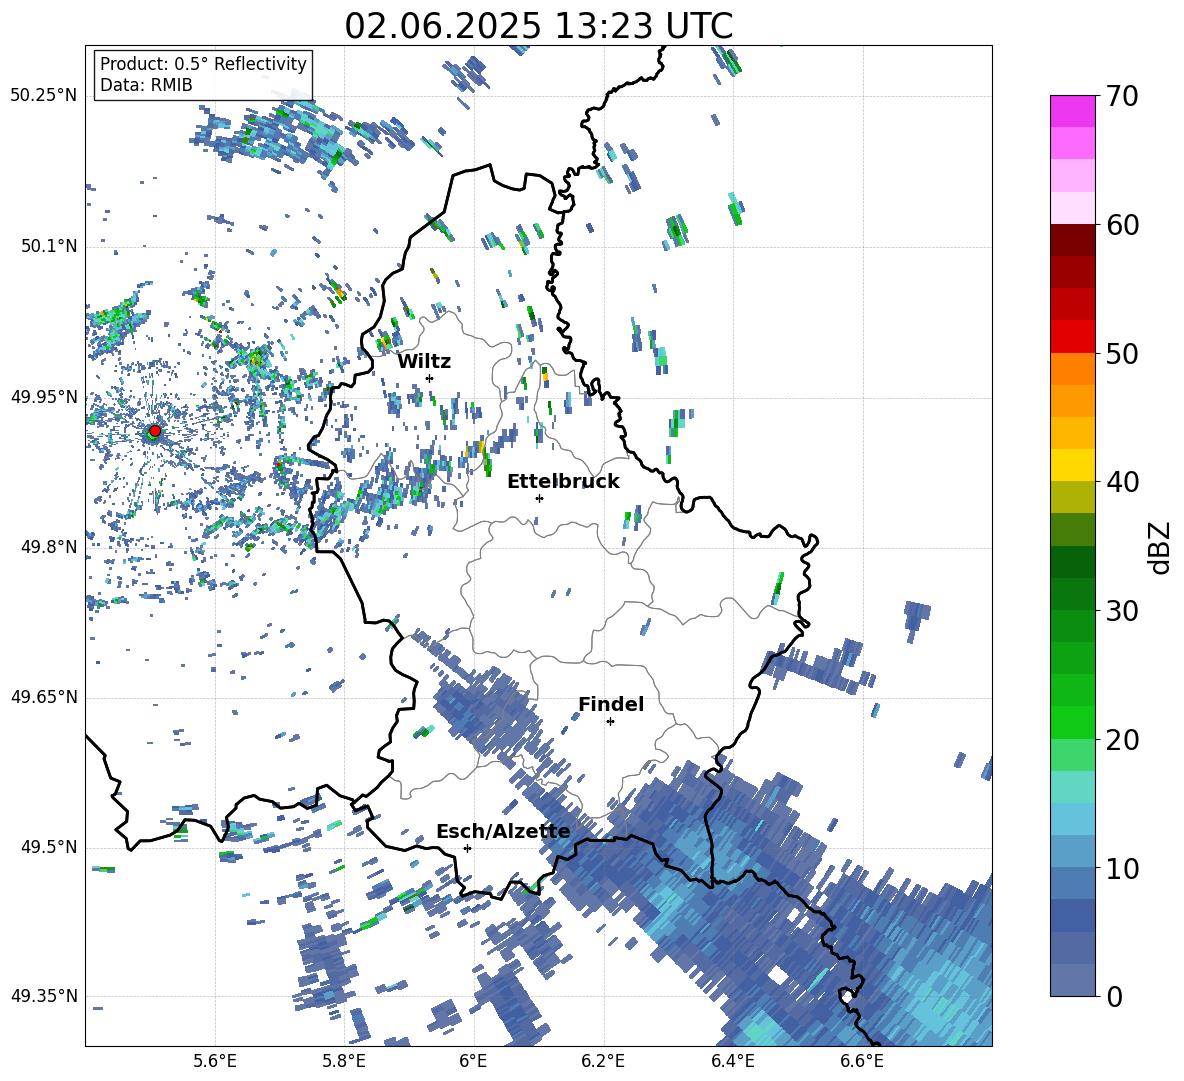Click the longitude label 6.6°E
Image resolution: width=1184 pixels, height=1081 pixels.
[x=862, y=1061]
